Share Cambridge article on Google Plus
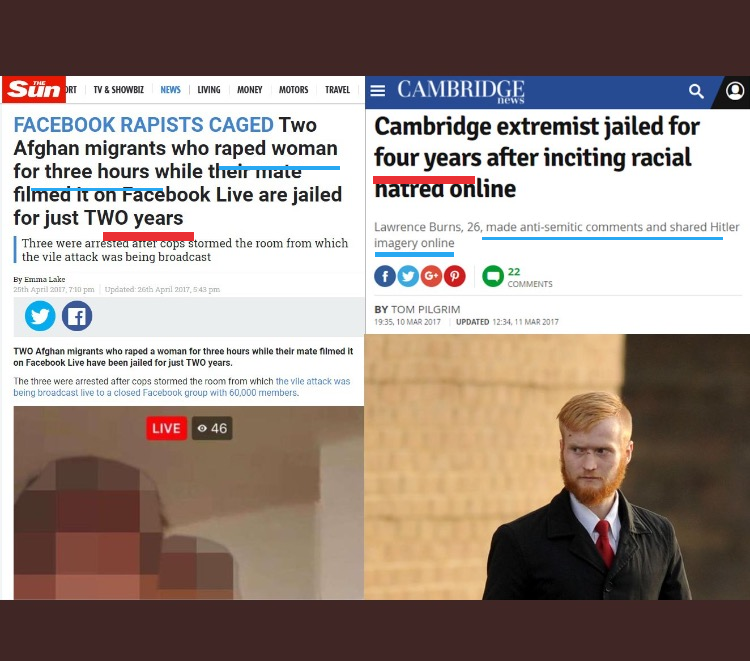The width and height of the screenshot is (750, 661). tap(431, 276)
